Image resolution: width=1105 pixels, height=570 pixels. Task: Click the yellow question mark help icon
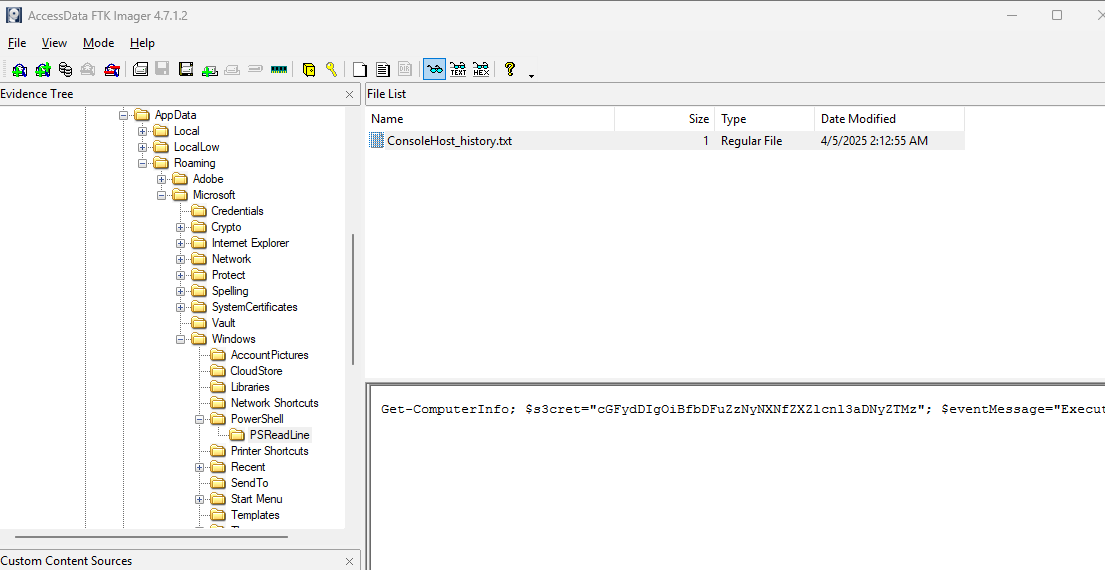(510, 69)
